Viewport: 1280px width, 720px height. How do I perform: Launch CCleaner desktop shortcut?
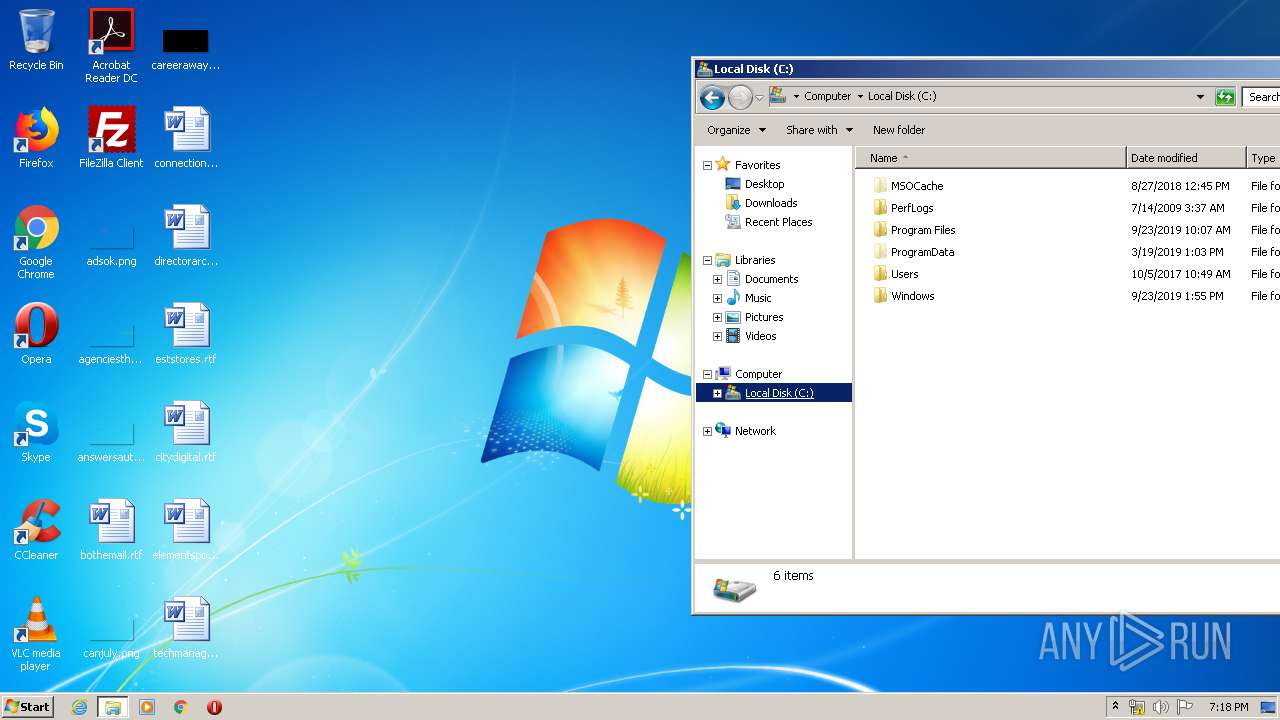36,530
